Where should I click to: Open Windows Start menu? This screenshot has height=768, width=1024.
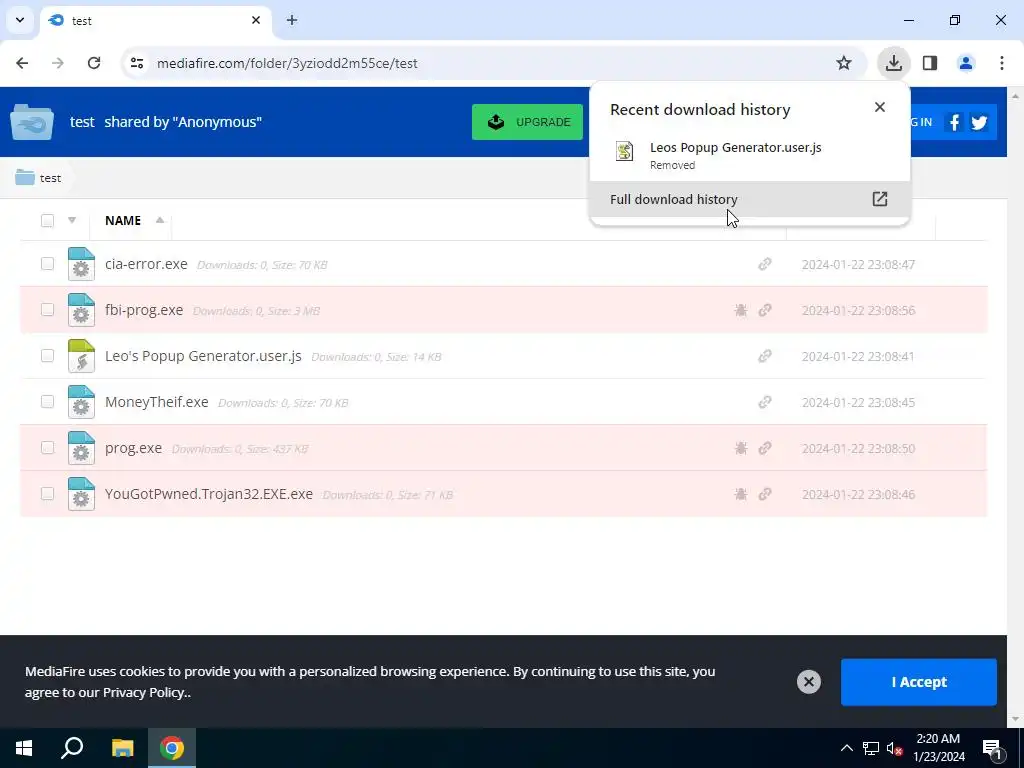[x=24, y=748]
